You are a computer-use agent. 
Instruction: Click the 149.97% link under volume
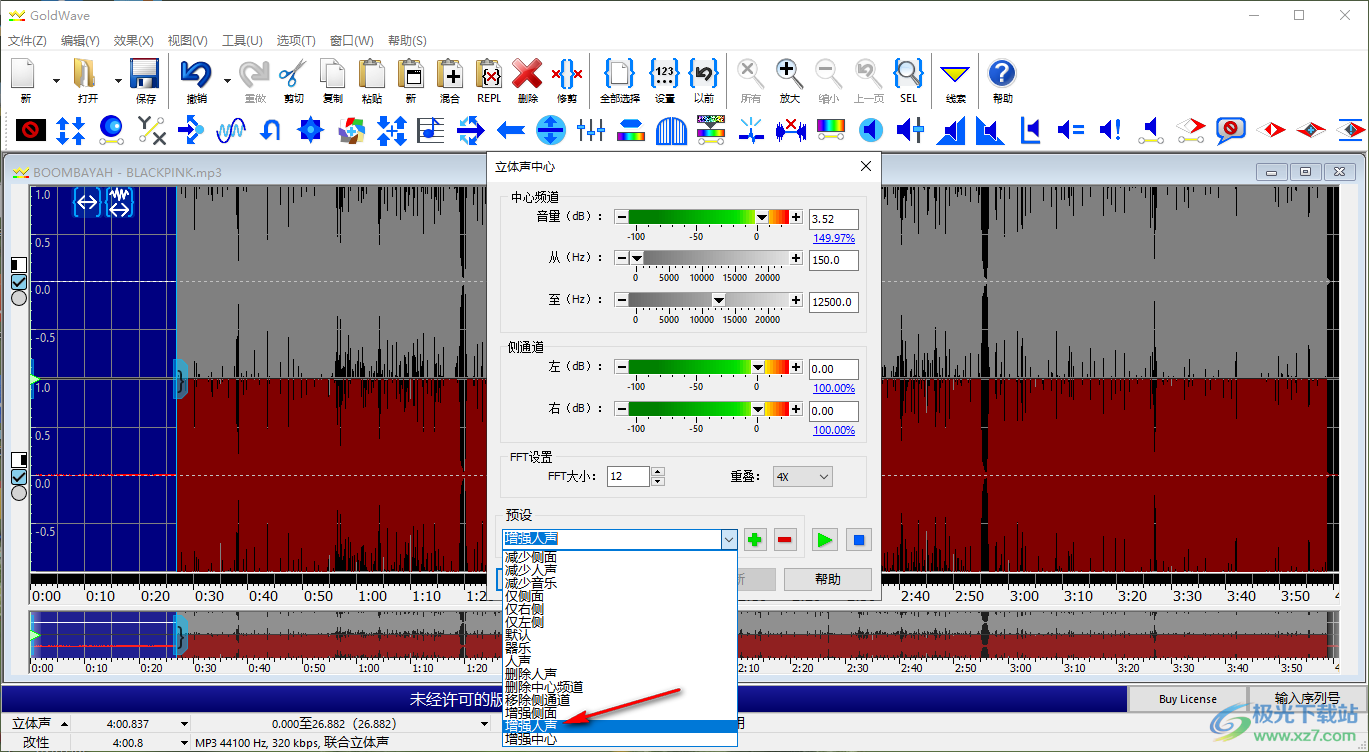tap(834, 238)
